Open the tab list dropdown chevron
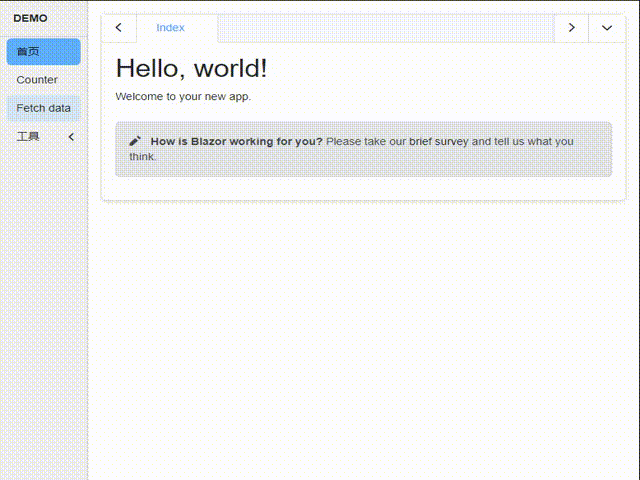This screenshot has height=480, width=640. (607, 28)
